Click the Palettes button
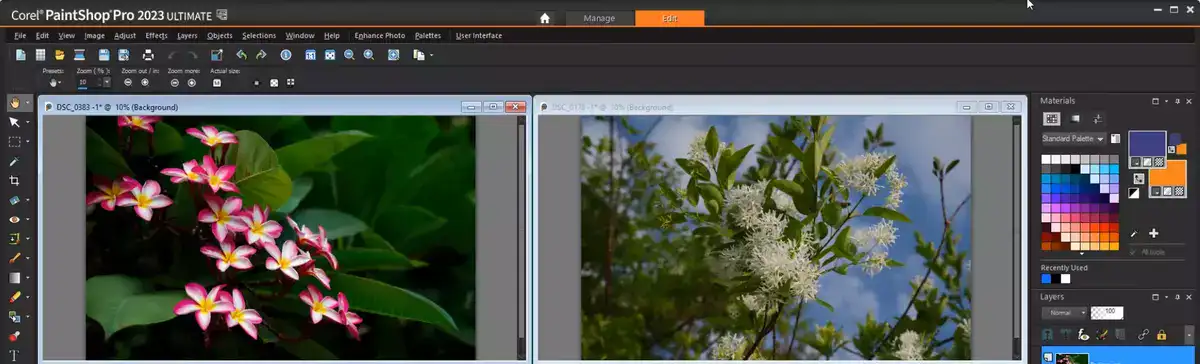Screen dimensions: 1200x364 pyautogui.click(x=428, y=35)
